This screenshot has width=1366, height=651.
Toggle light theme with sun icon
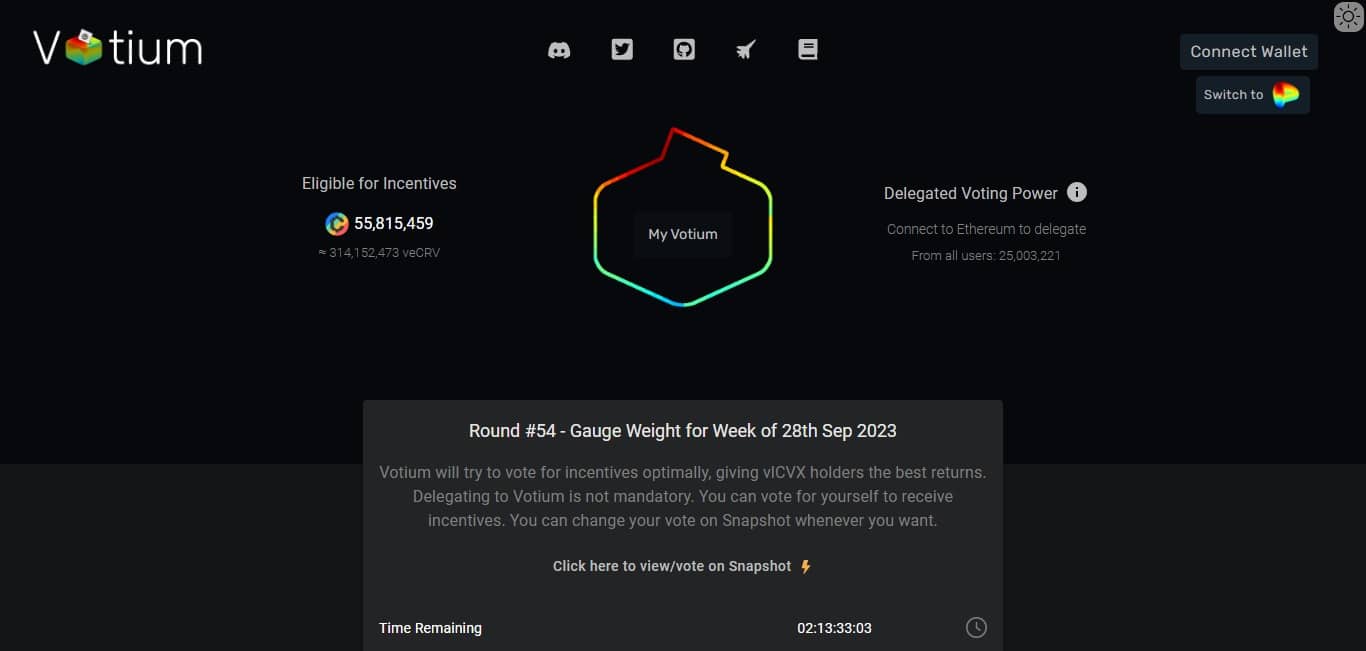(1349, 16)
